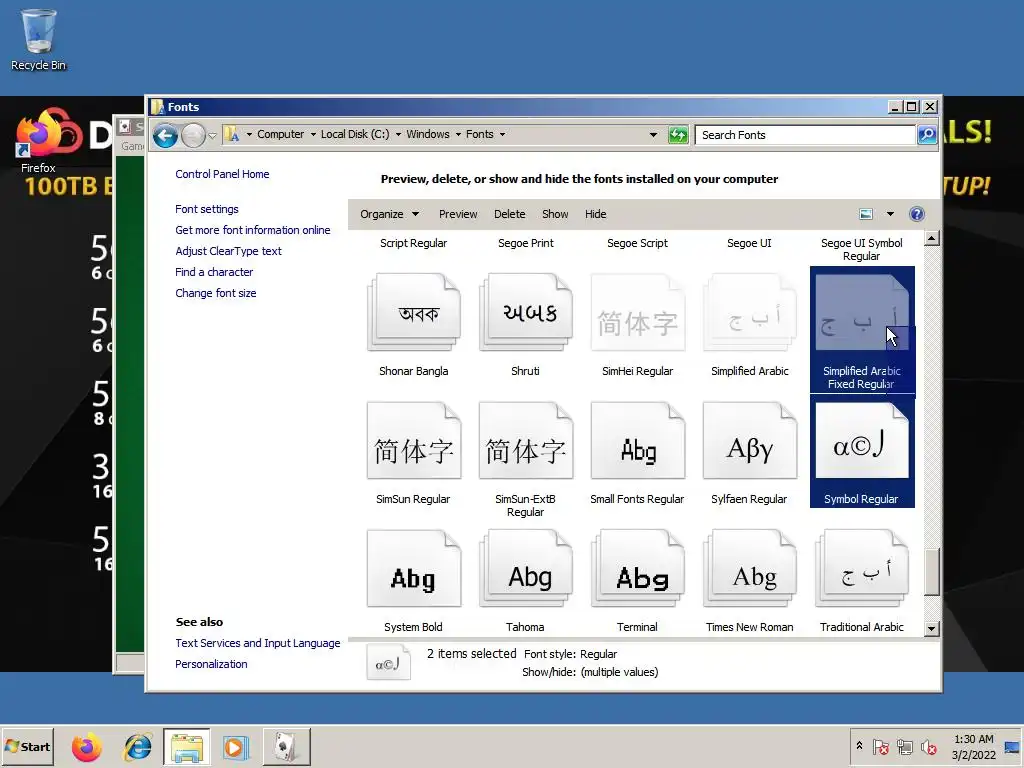Click the Back navigation arrow button
Image resolution: width=1024 pixels, height=768 pixels.
coord(165,135)
